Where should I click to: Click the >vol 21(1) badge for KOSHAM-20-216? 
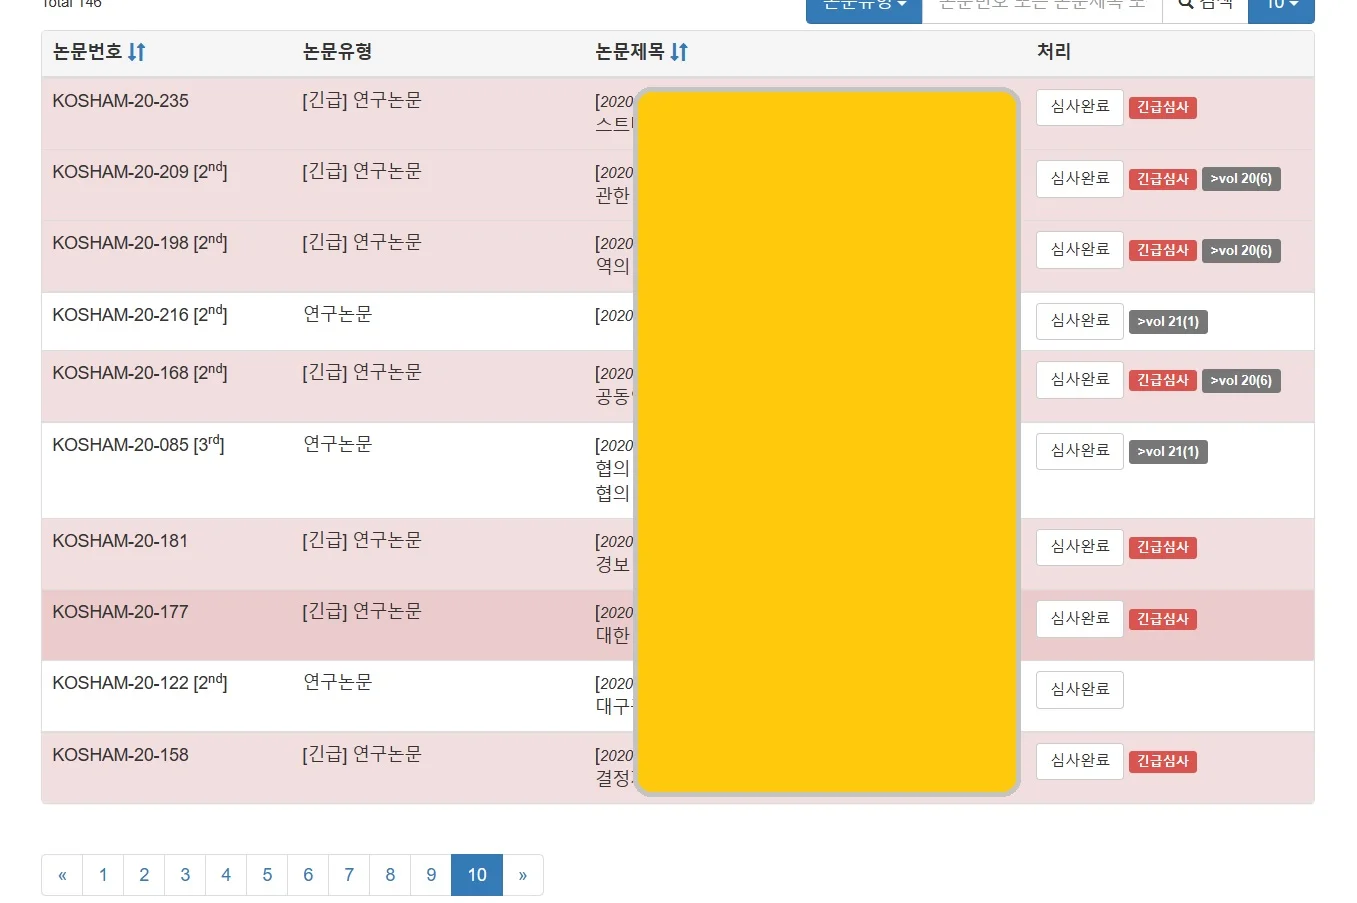(1168, 321)
